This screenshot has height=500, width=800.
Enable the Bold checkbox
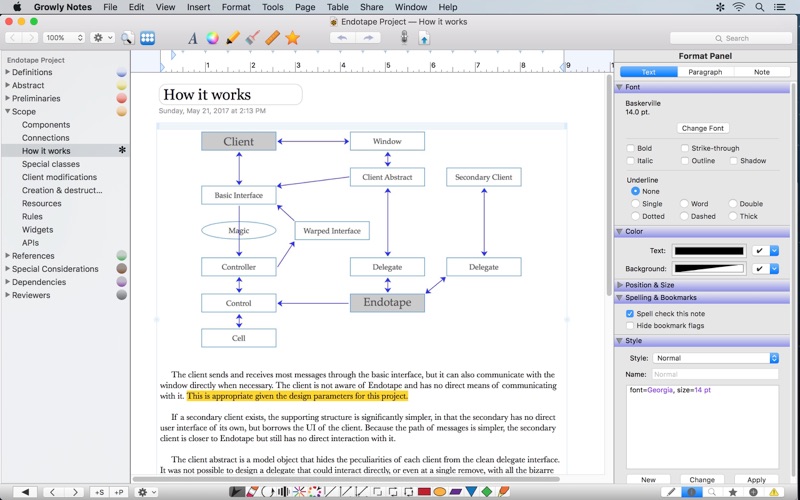(x=631, y=148)
